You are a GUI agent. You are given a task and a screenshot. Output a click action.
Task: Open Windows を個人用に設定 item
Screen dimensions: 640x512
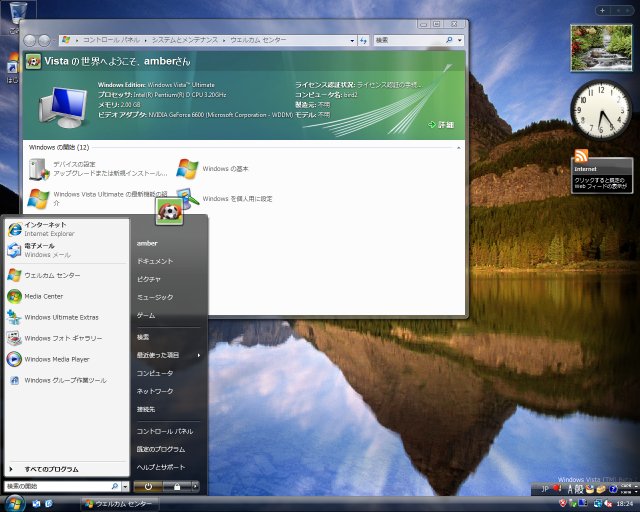224,198
